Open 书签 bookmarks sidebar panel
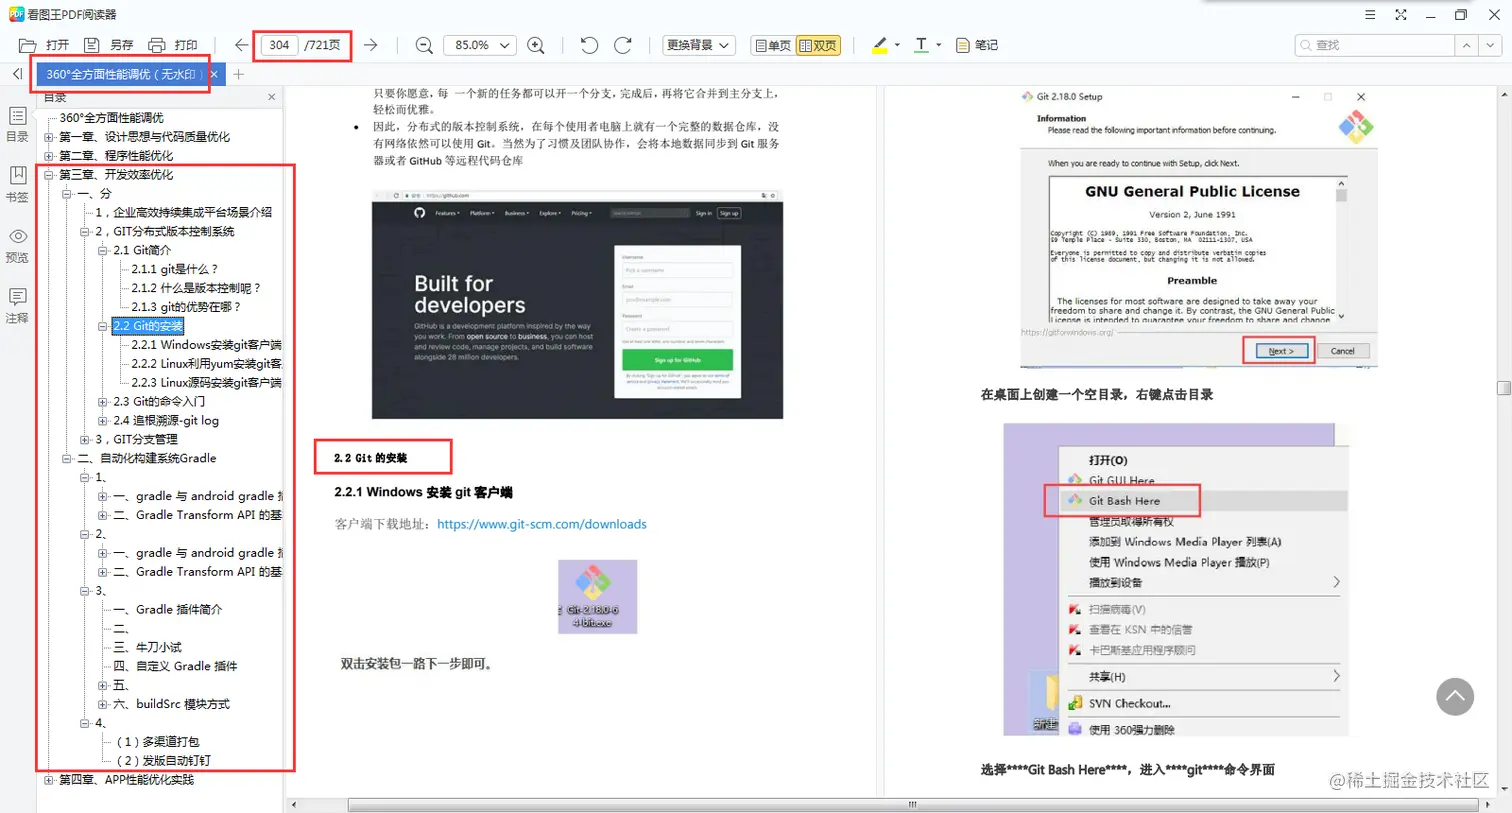1512x813 pixels. 17,185
